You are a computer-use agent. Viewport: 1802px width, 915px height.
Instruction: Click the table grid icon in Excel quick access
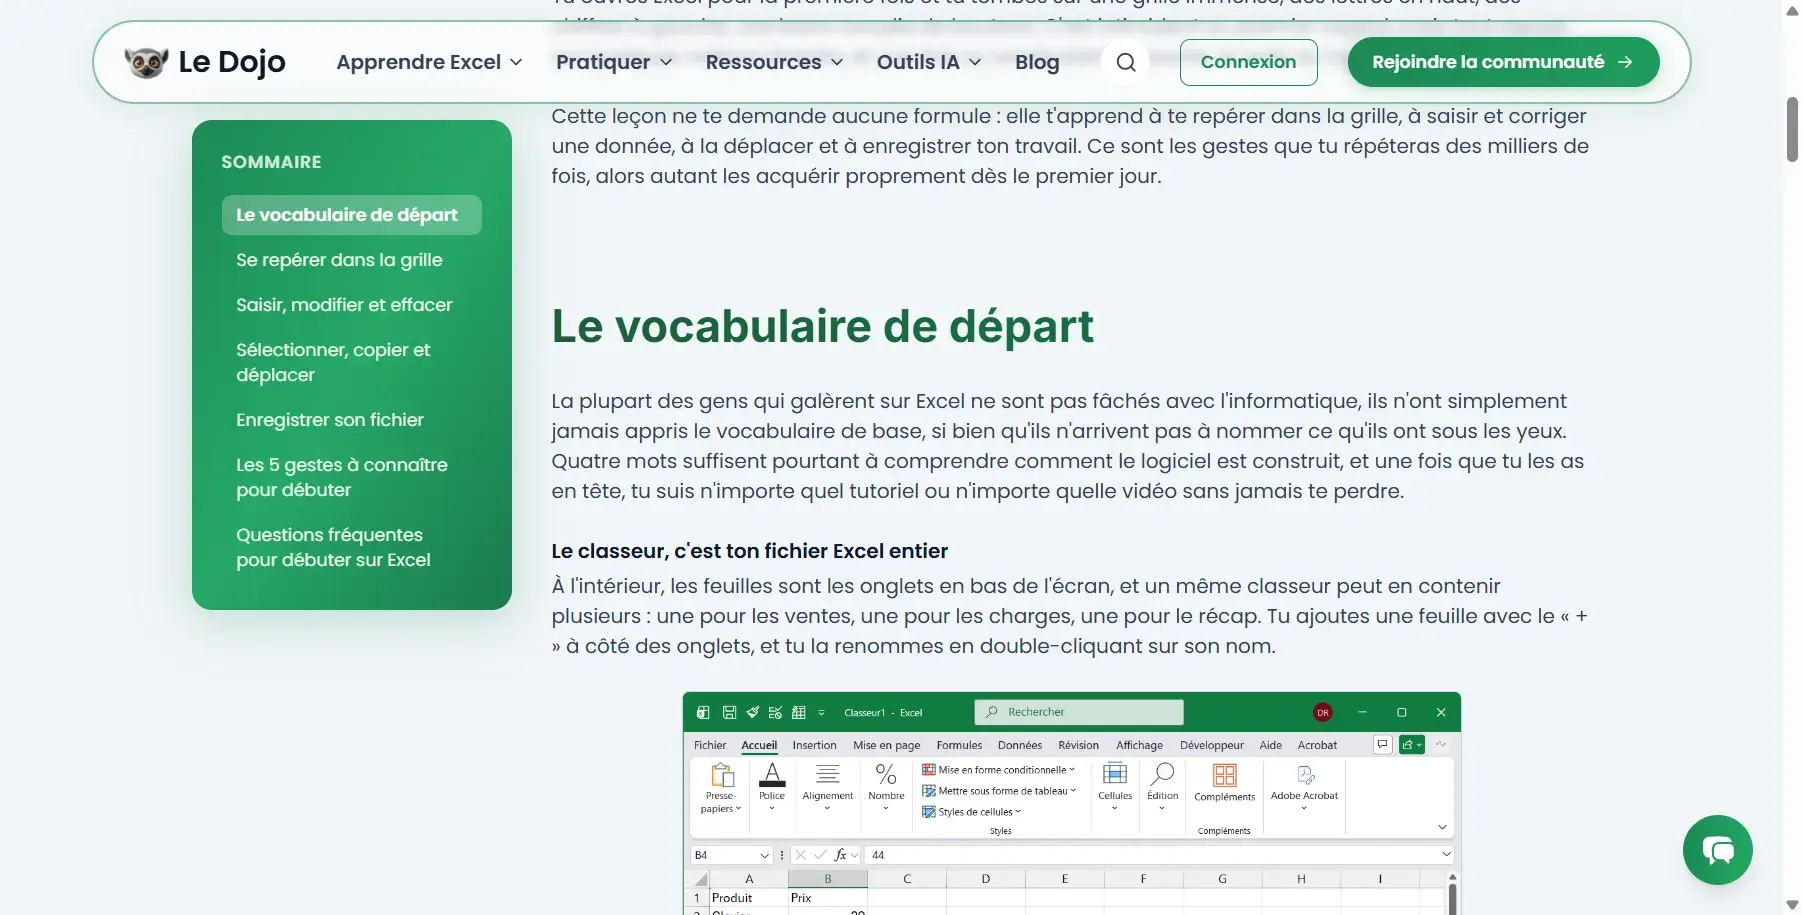(798, 713)
